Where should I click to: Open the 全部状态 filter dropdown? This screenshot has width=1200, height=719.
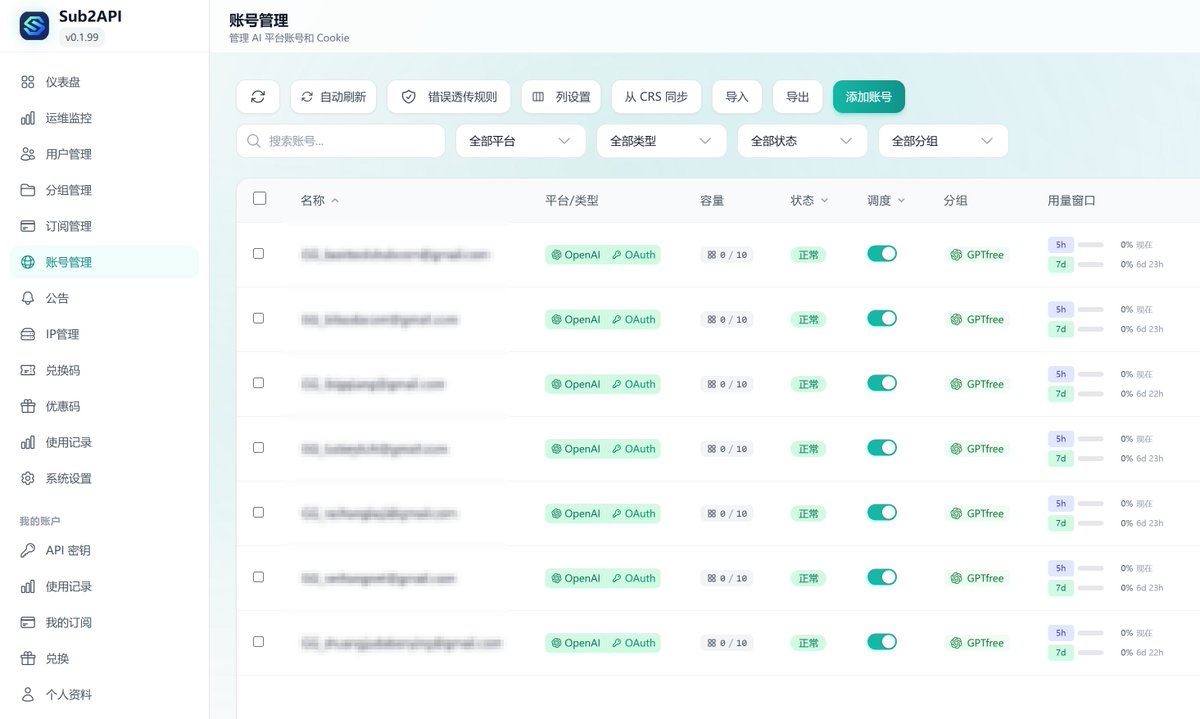[803, 141]
